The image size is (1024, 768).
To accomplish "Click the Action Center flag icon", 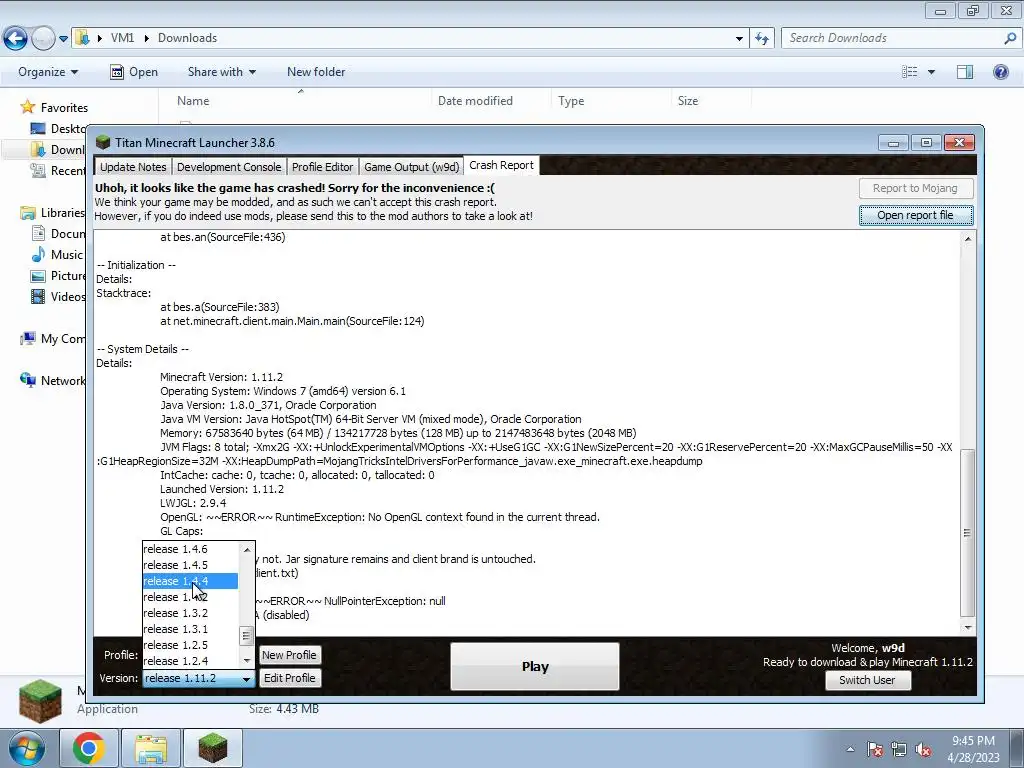I will (875, 749).
